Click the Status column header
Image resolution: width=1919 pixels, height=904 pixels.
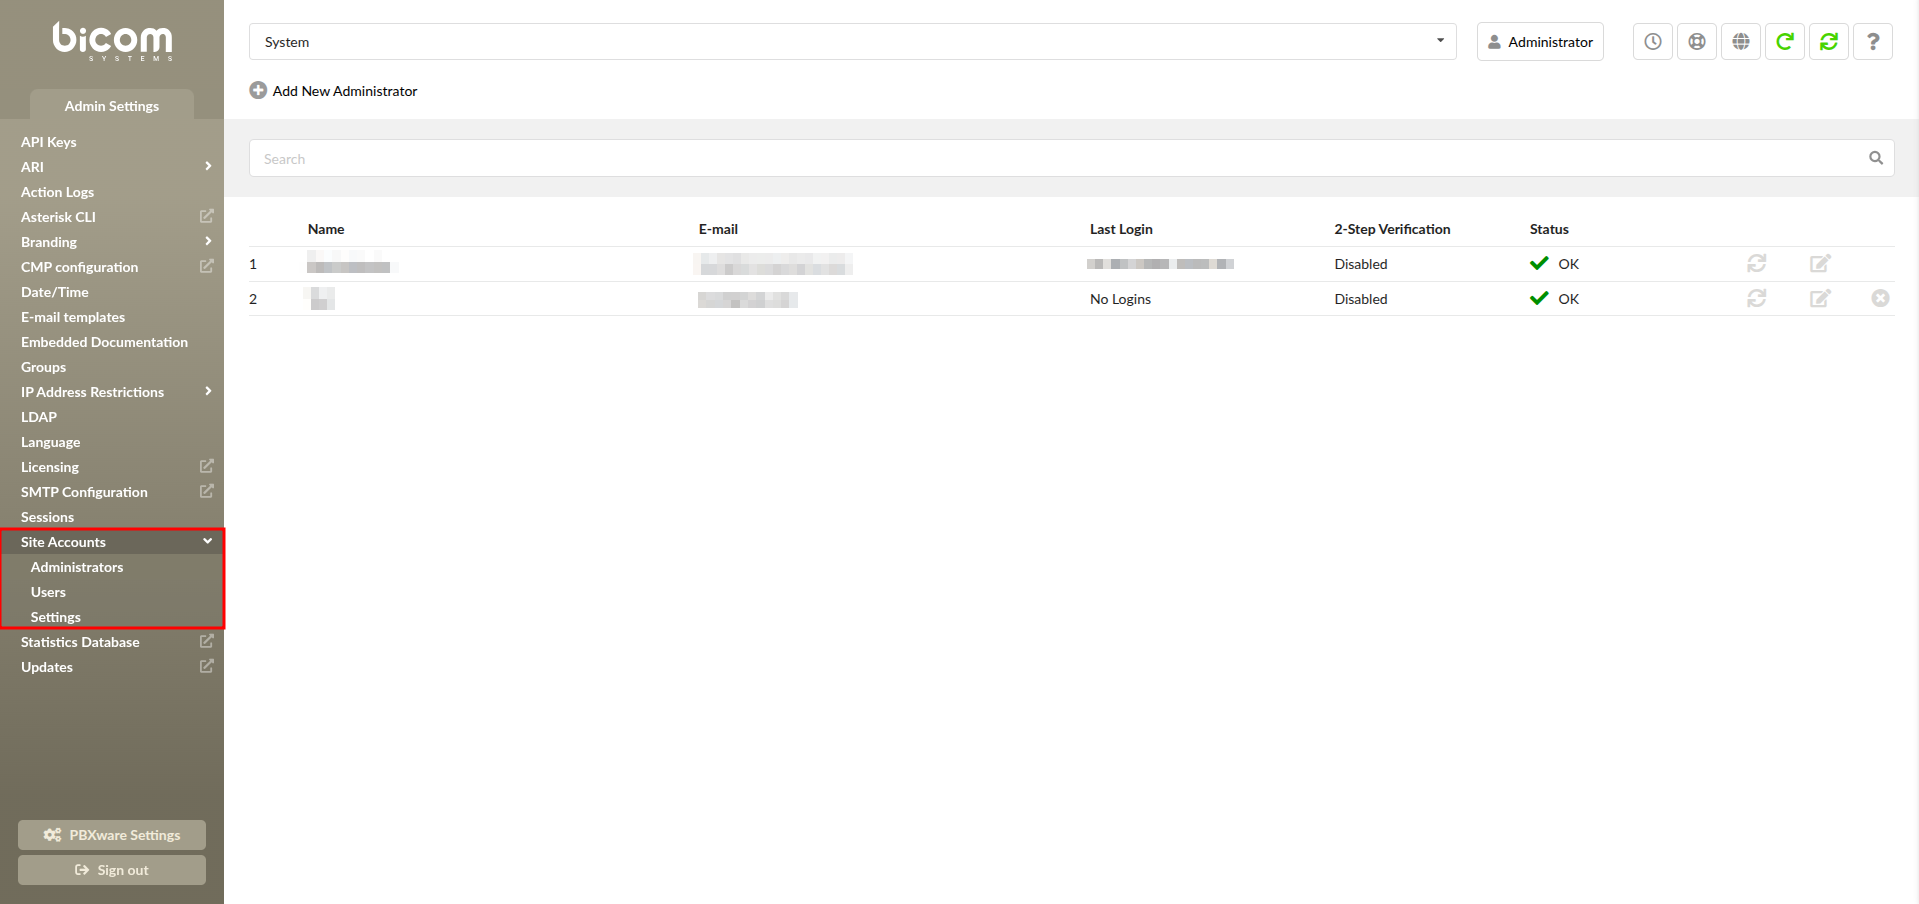1549,229
